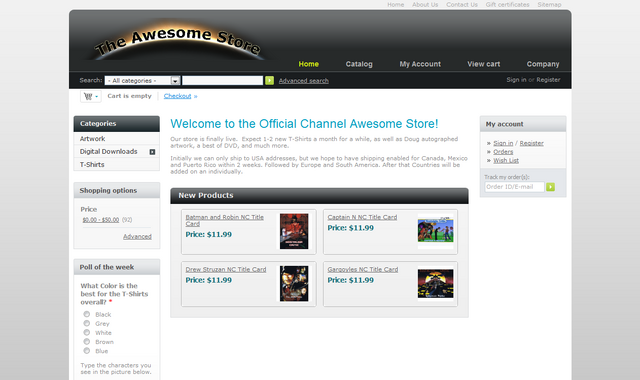The image size is (640, 380).
Task: Open the All categories search dropdown
Action: [x=142, y=80]
